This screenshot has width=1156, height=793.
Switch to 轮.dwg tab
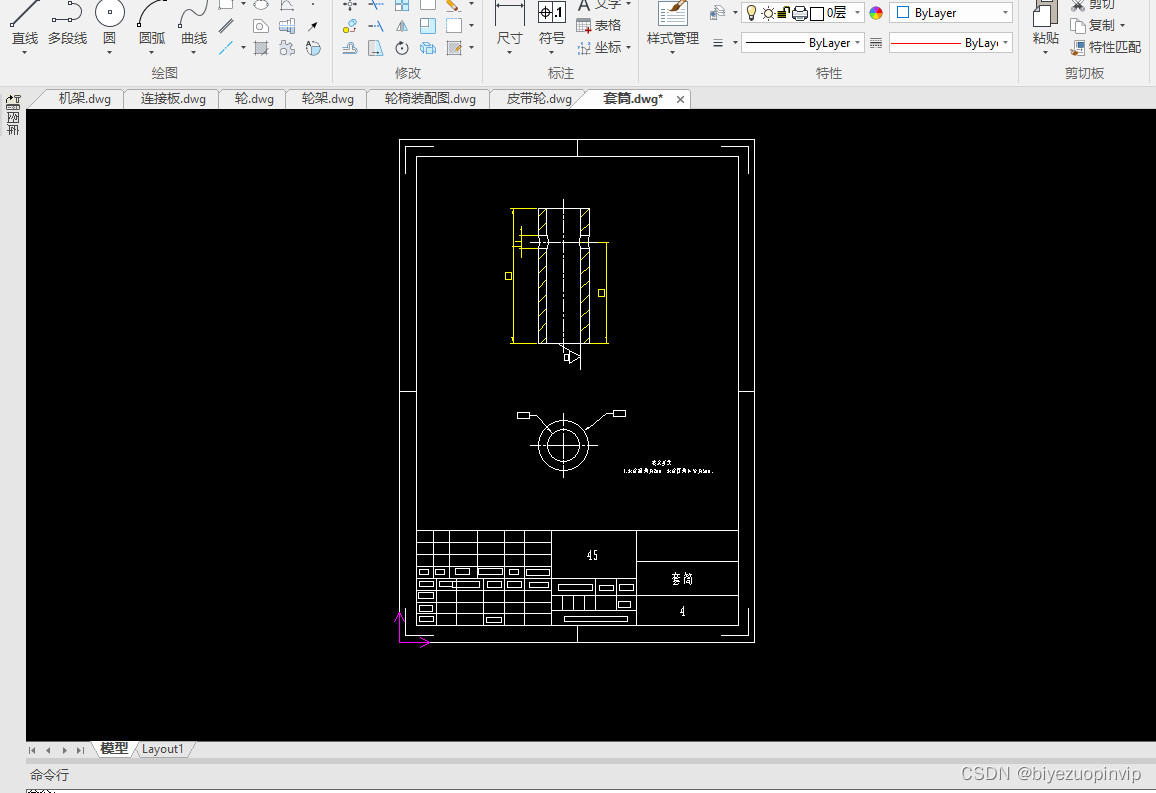254,99
